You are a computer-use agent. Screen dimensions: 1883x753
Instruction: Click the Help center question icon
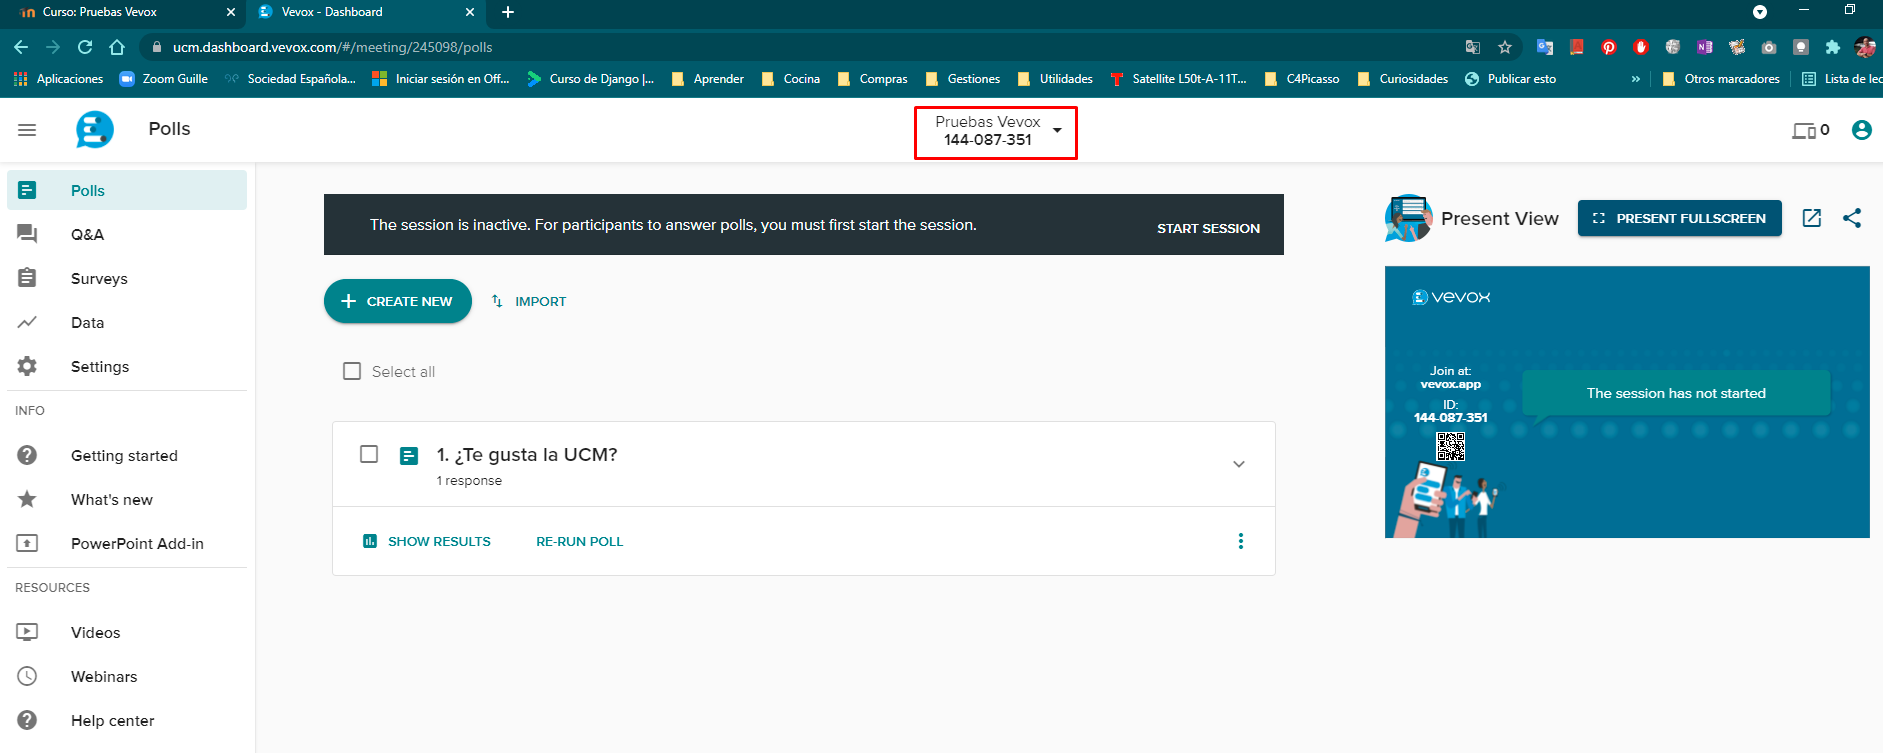(27, 720)
